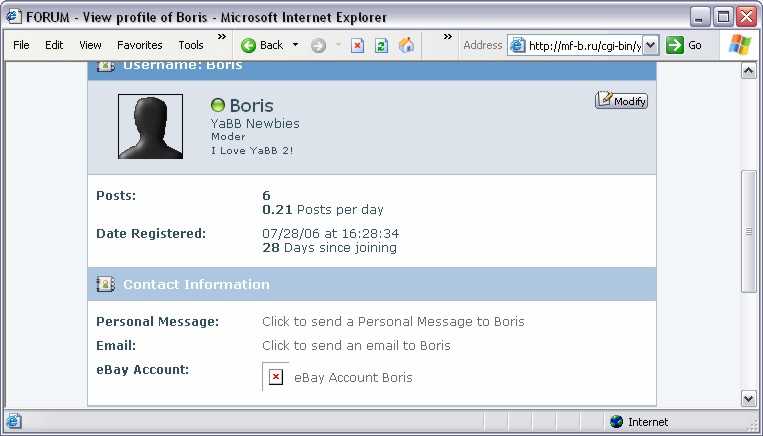Viewport: 763px width, 436px height.
Task: Click the Contact Information header icon
Action: pos(106,284)
